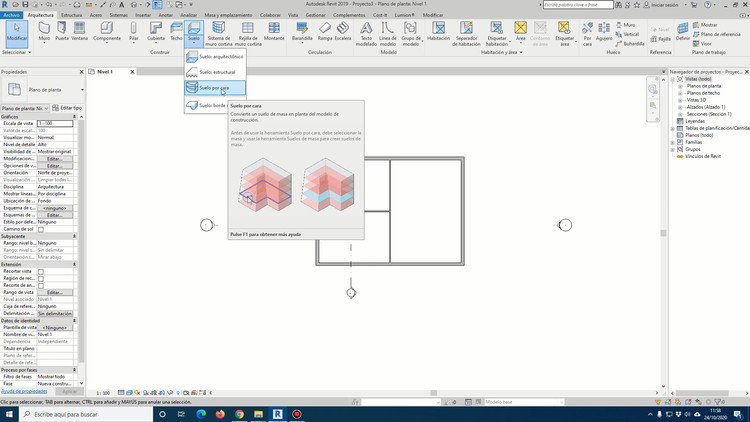Toggle Recorte de anotación checkbox
Screen dimensions: 750x422
41,286
